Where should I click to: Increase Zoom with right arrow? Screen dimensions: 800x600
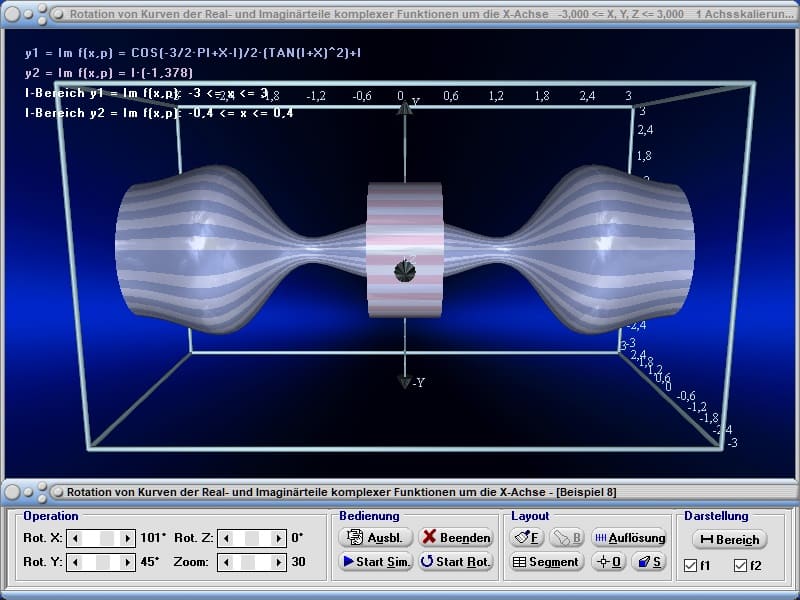pos(278,562)
